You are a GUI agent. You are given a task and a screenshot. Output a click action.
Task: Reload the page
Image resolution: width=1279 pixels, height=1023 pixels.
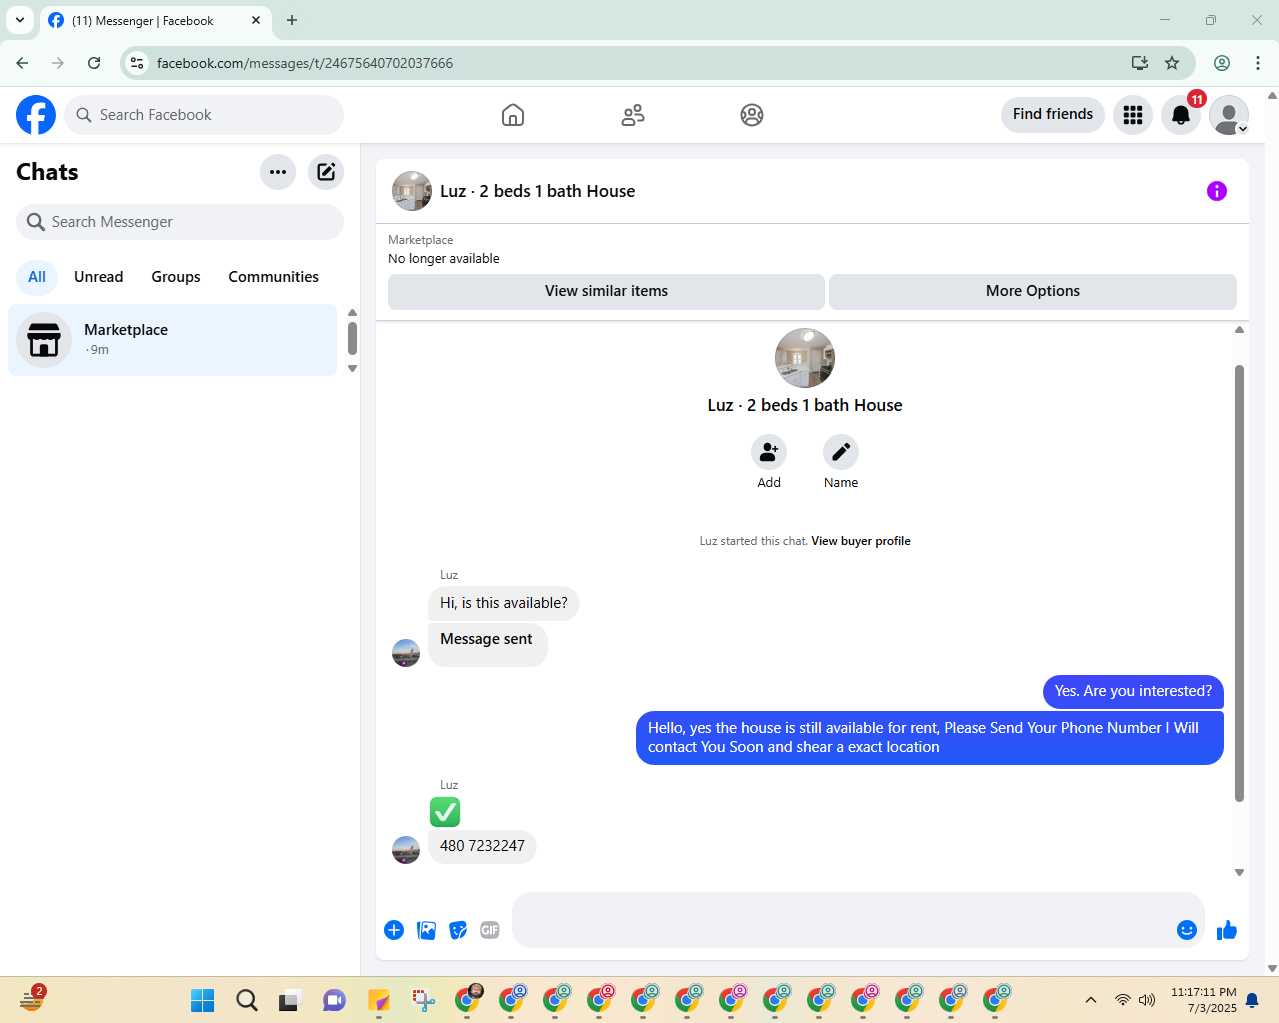point(94,63)
